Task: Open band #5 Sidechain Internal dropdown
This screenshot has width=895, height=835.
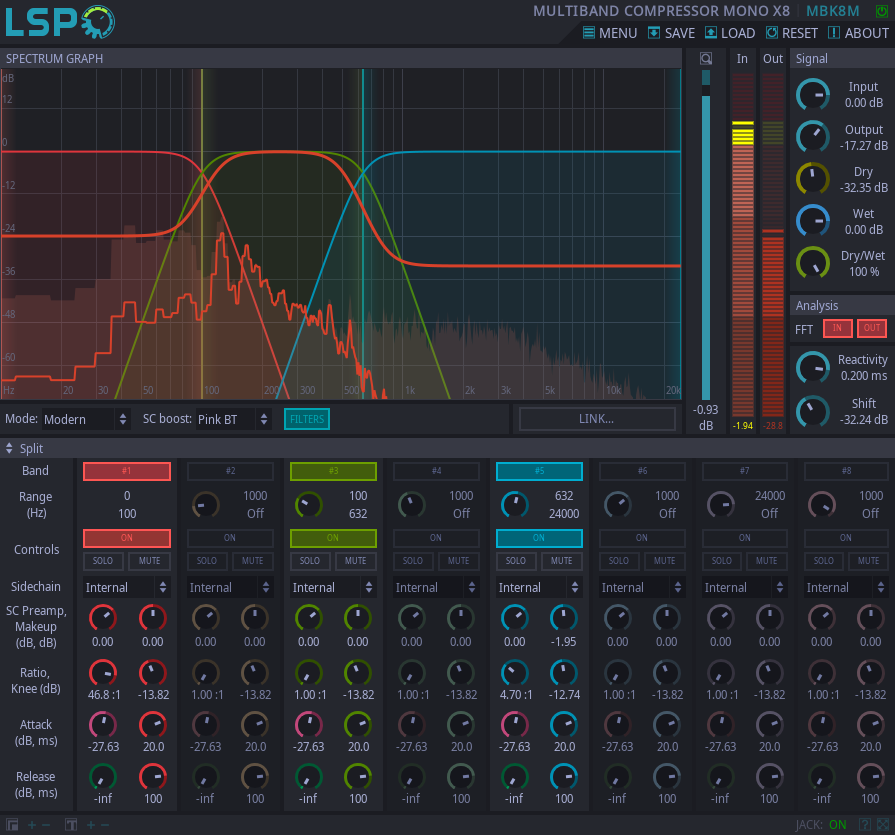Action: [x=539, y=587]
